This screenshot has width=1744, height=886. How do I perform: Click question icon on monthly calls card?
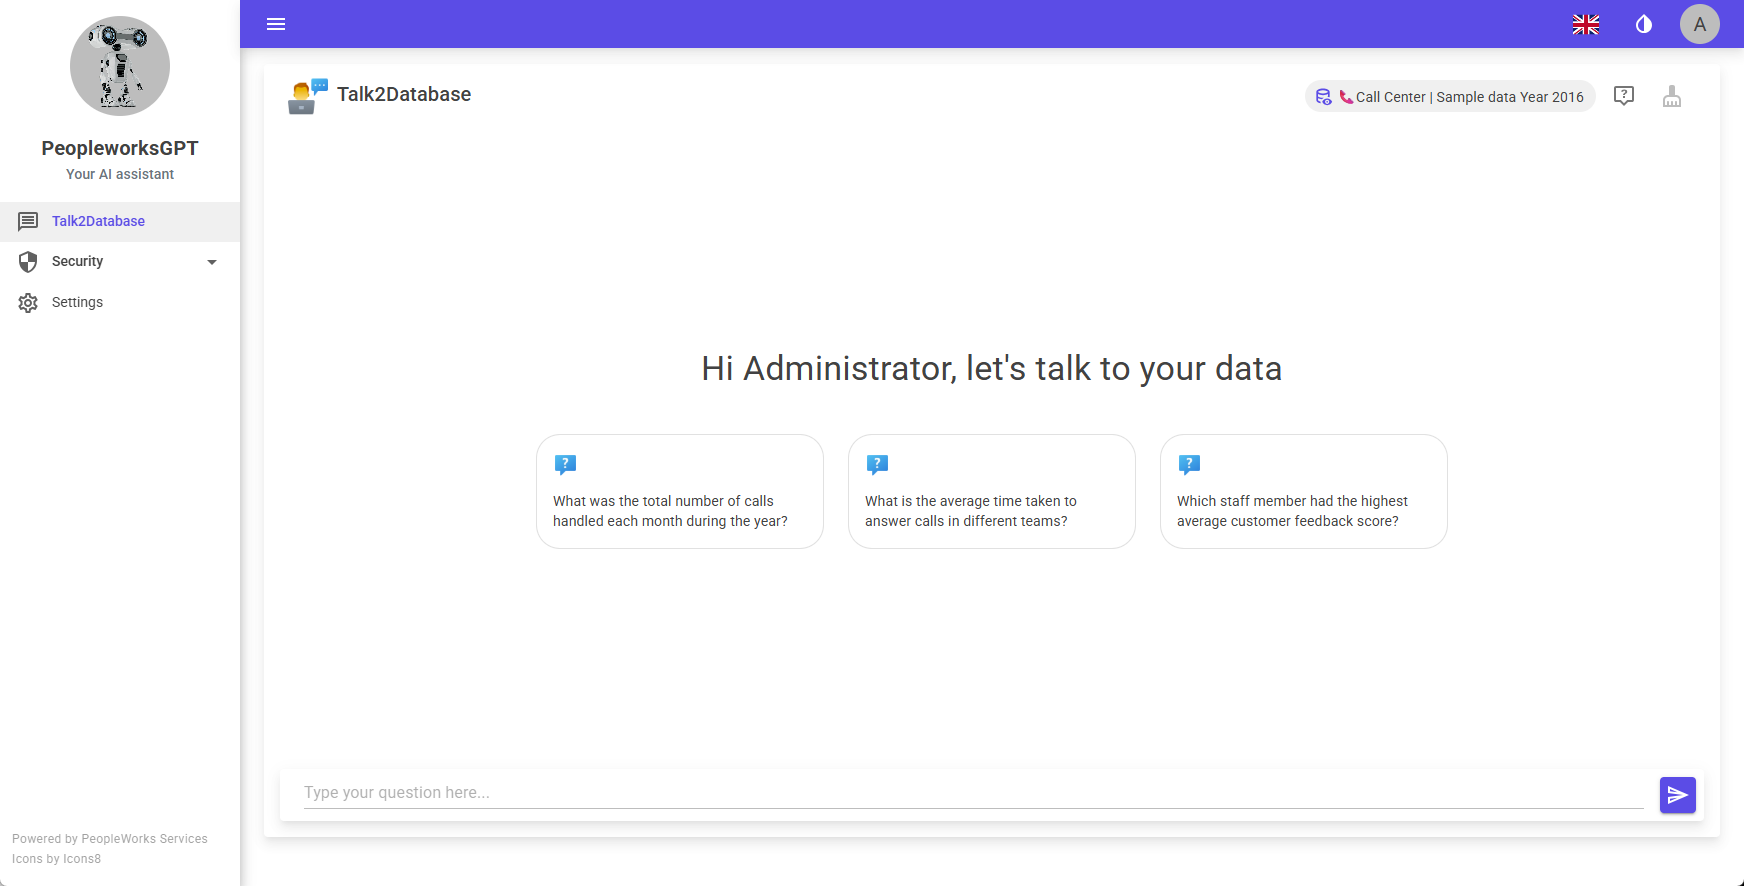pos(565,465)
